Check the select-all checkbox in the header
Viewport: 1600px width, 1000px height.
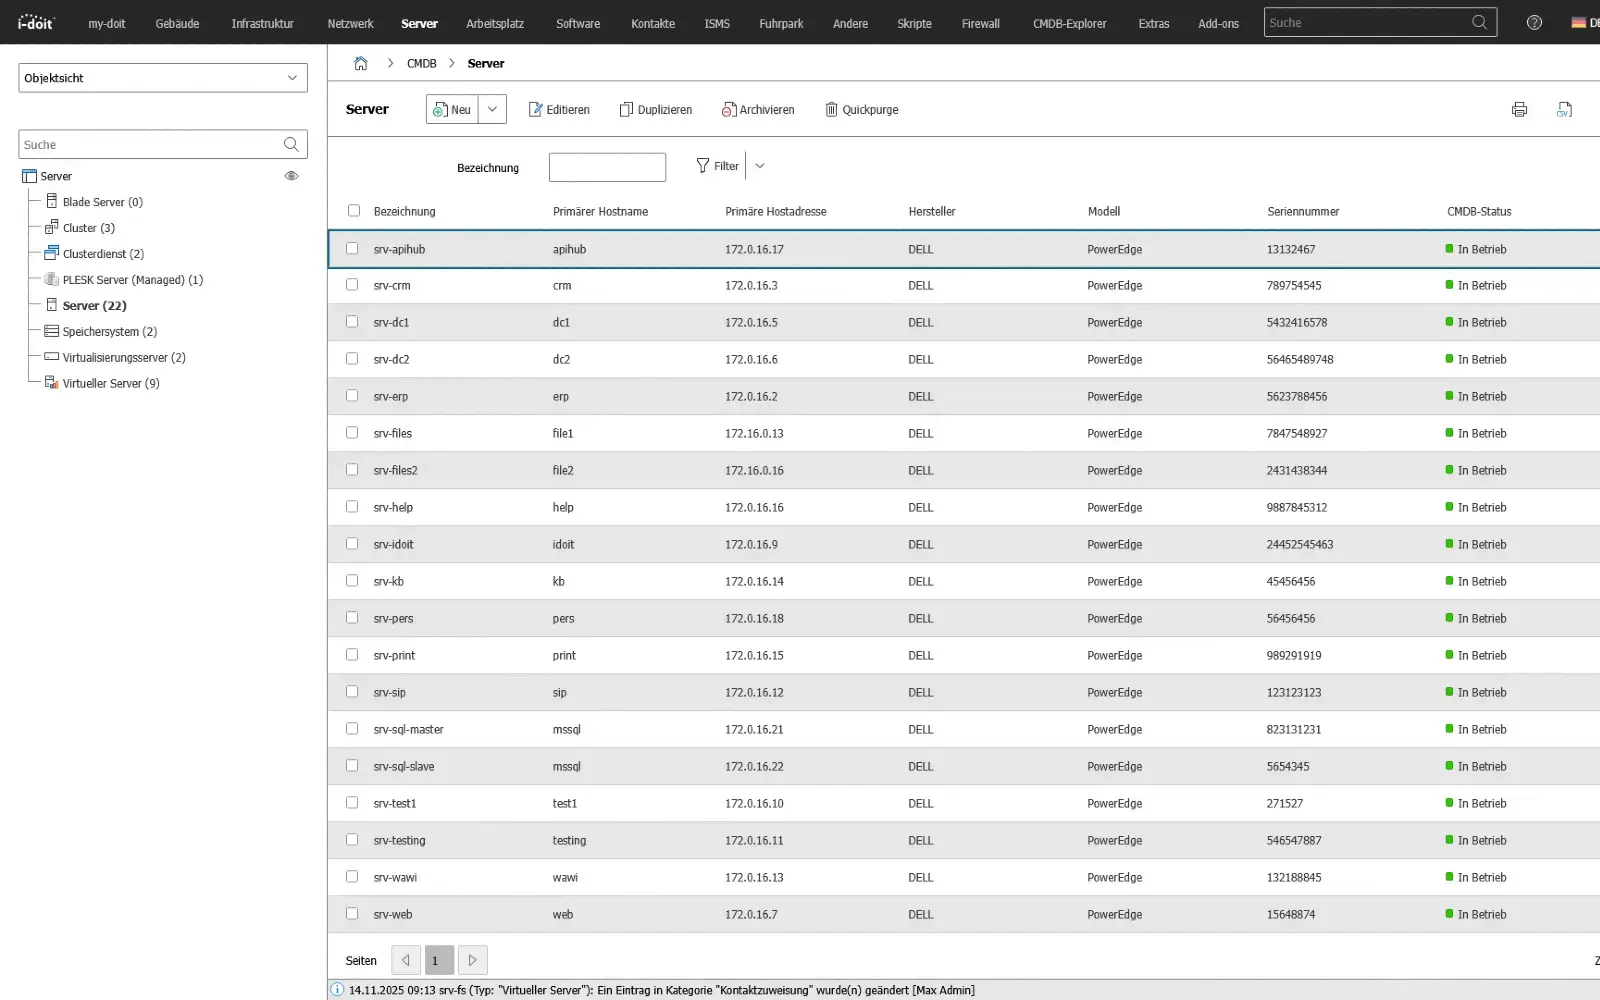click(x=354, y=211)
